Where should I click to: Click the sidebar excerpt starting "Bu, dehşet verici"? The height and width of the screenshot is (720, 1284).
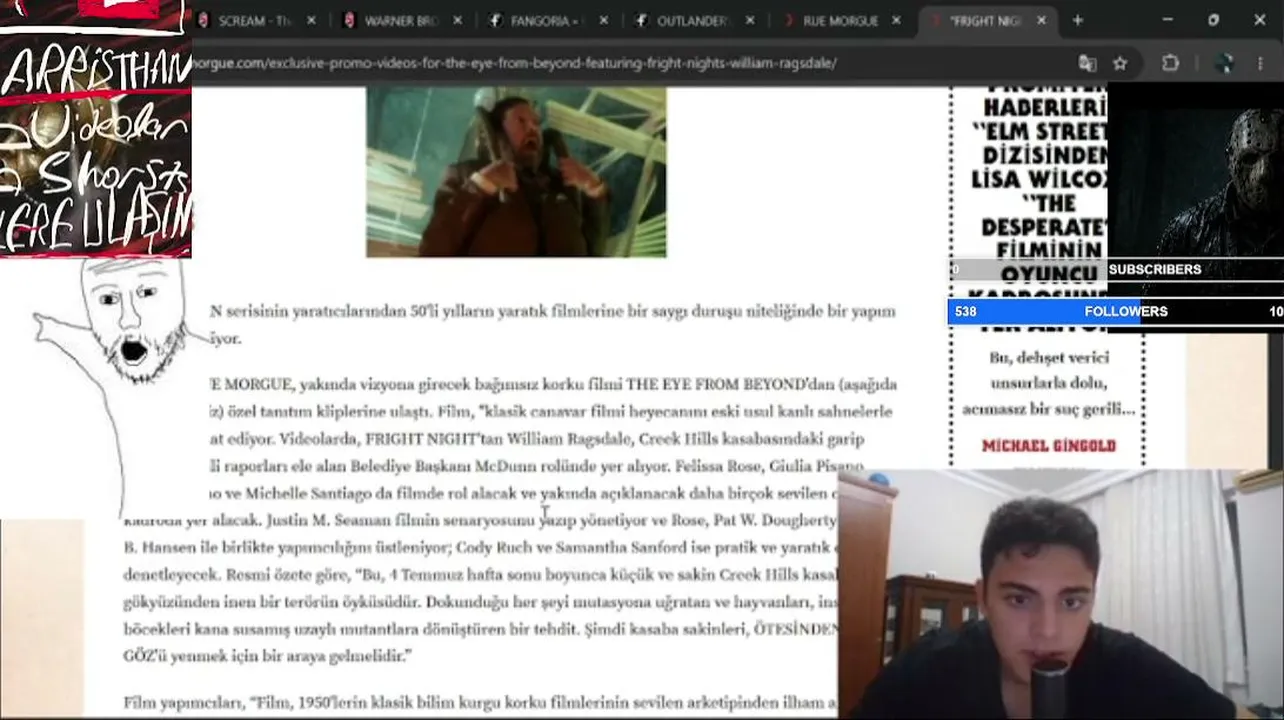1048,383
